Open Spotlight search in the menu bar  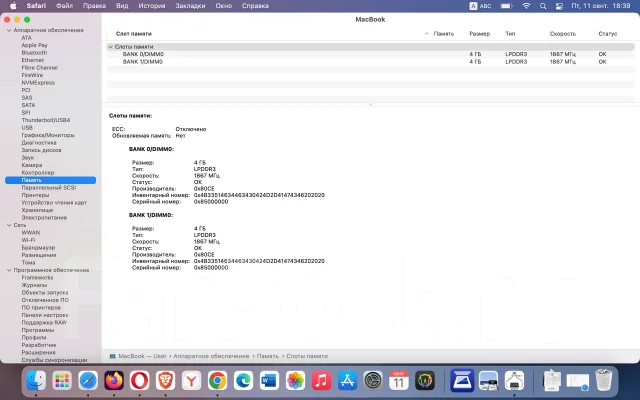543,6
